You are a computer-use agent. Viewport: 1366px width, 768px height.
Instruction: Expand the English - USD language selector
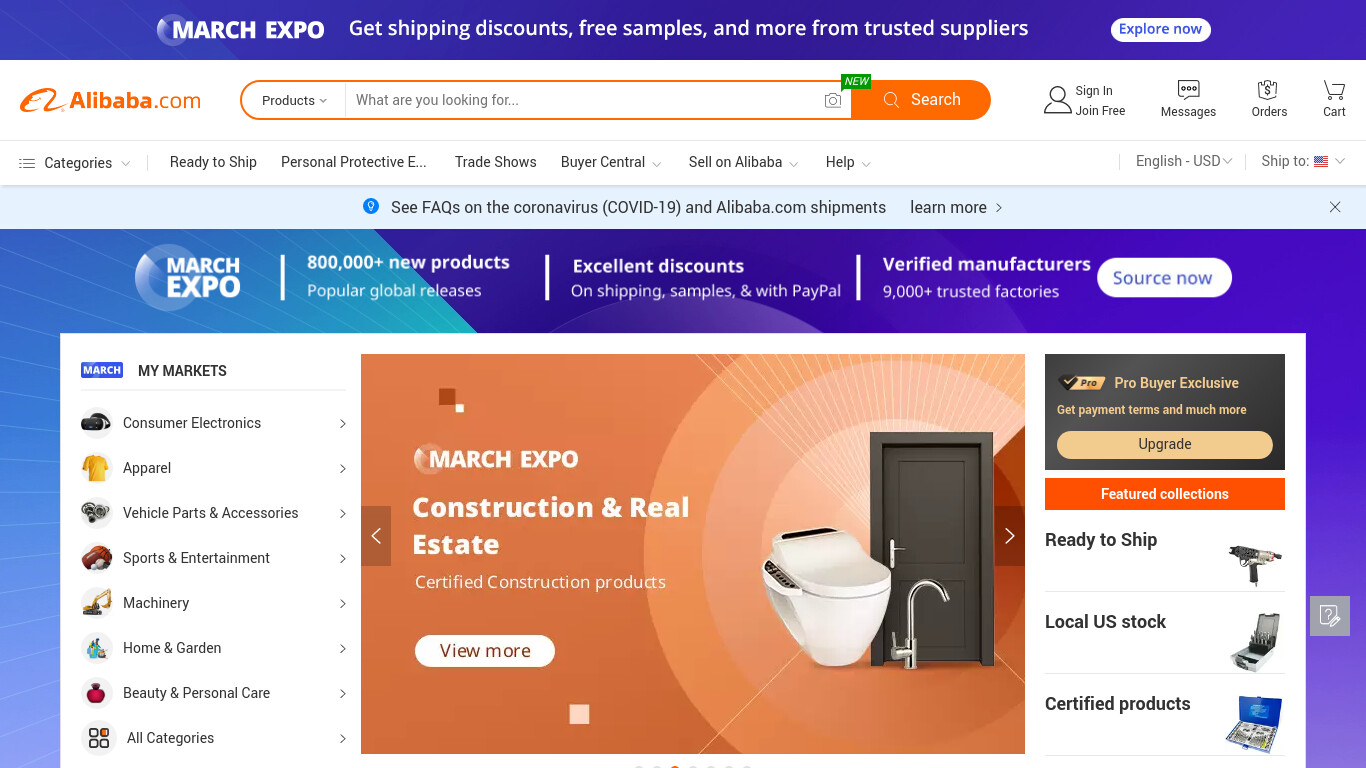pos(1184,161)
